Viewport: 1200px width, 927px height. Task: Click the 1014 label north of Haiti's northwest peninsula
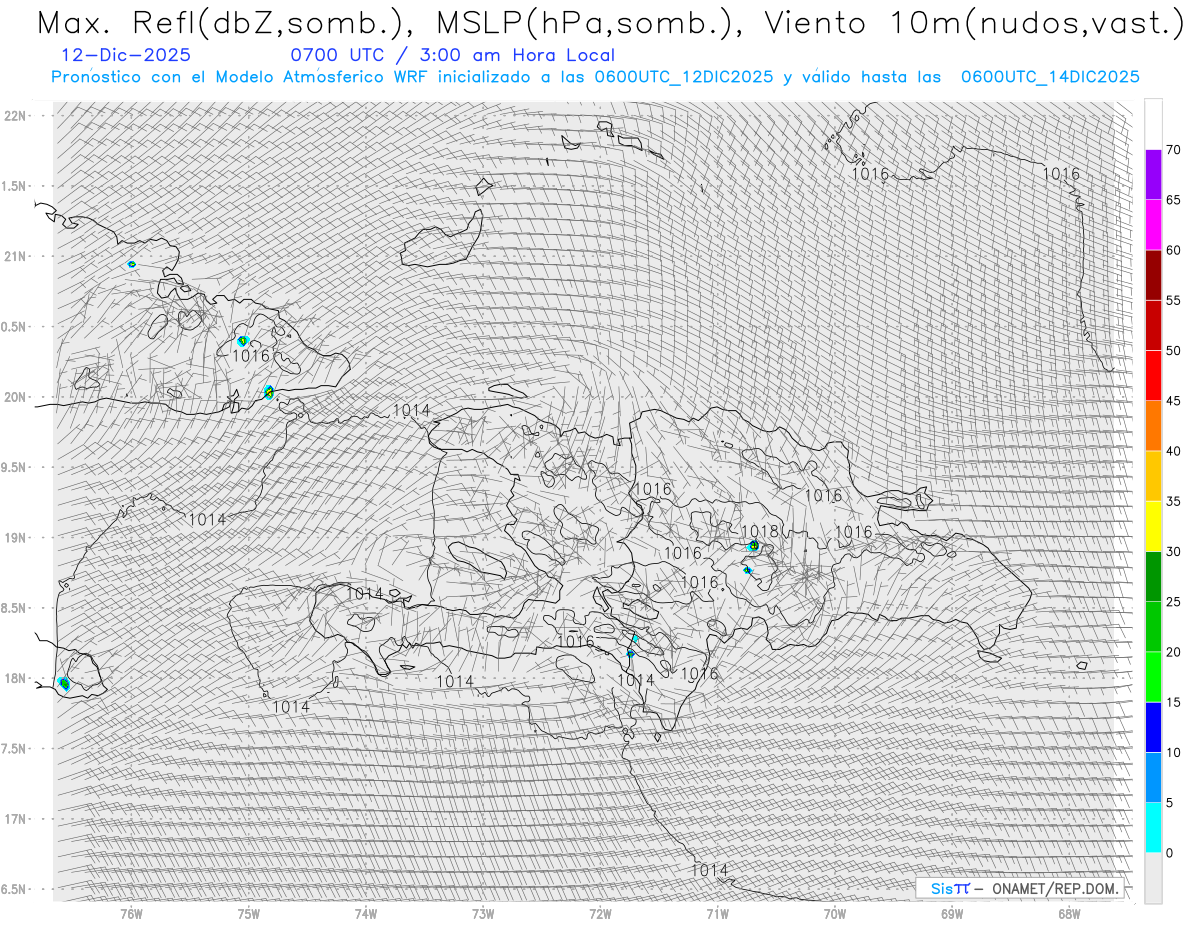[411, 410]
